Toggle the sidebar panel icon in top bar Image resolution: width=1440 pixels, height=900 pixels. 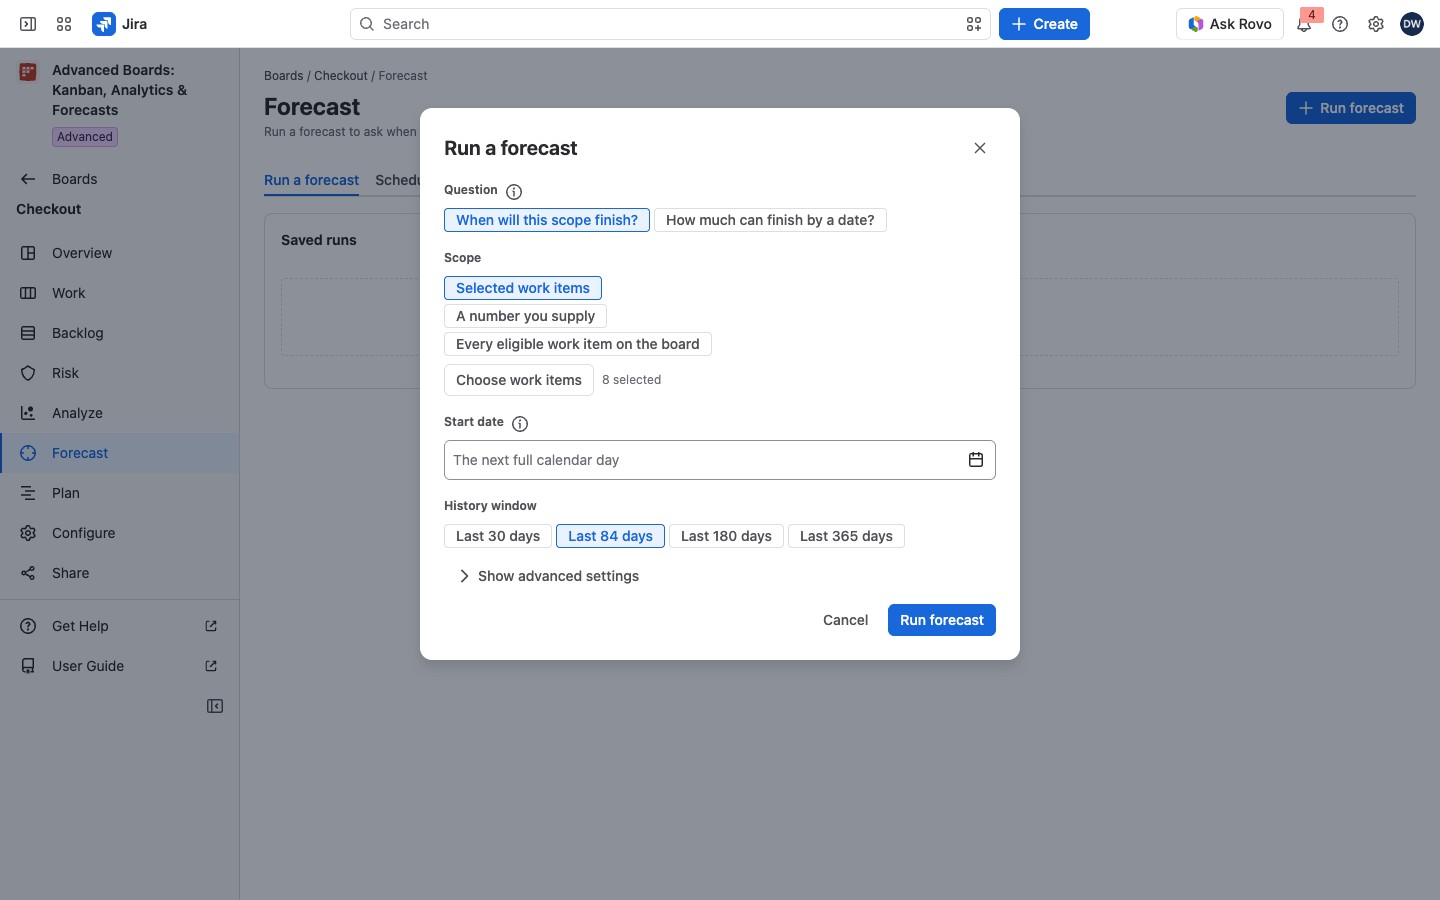(x=28, y=24)
